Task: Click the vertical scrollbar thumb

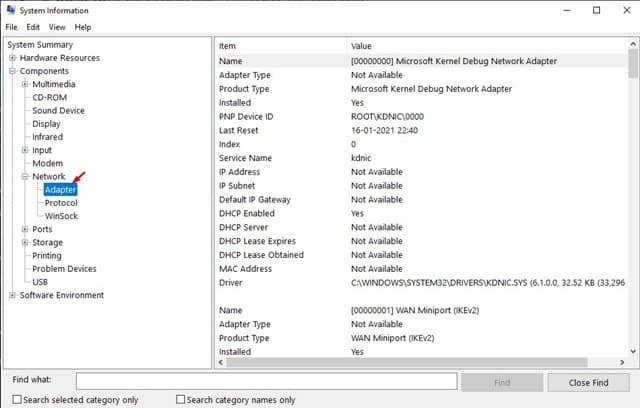Action: 633,64
